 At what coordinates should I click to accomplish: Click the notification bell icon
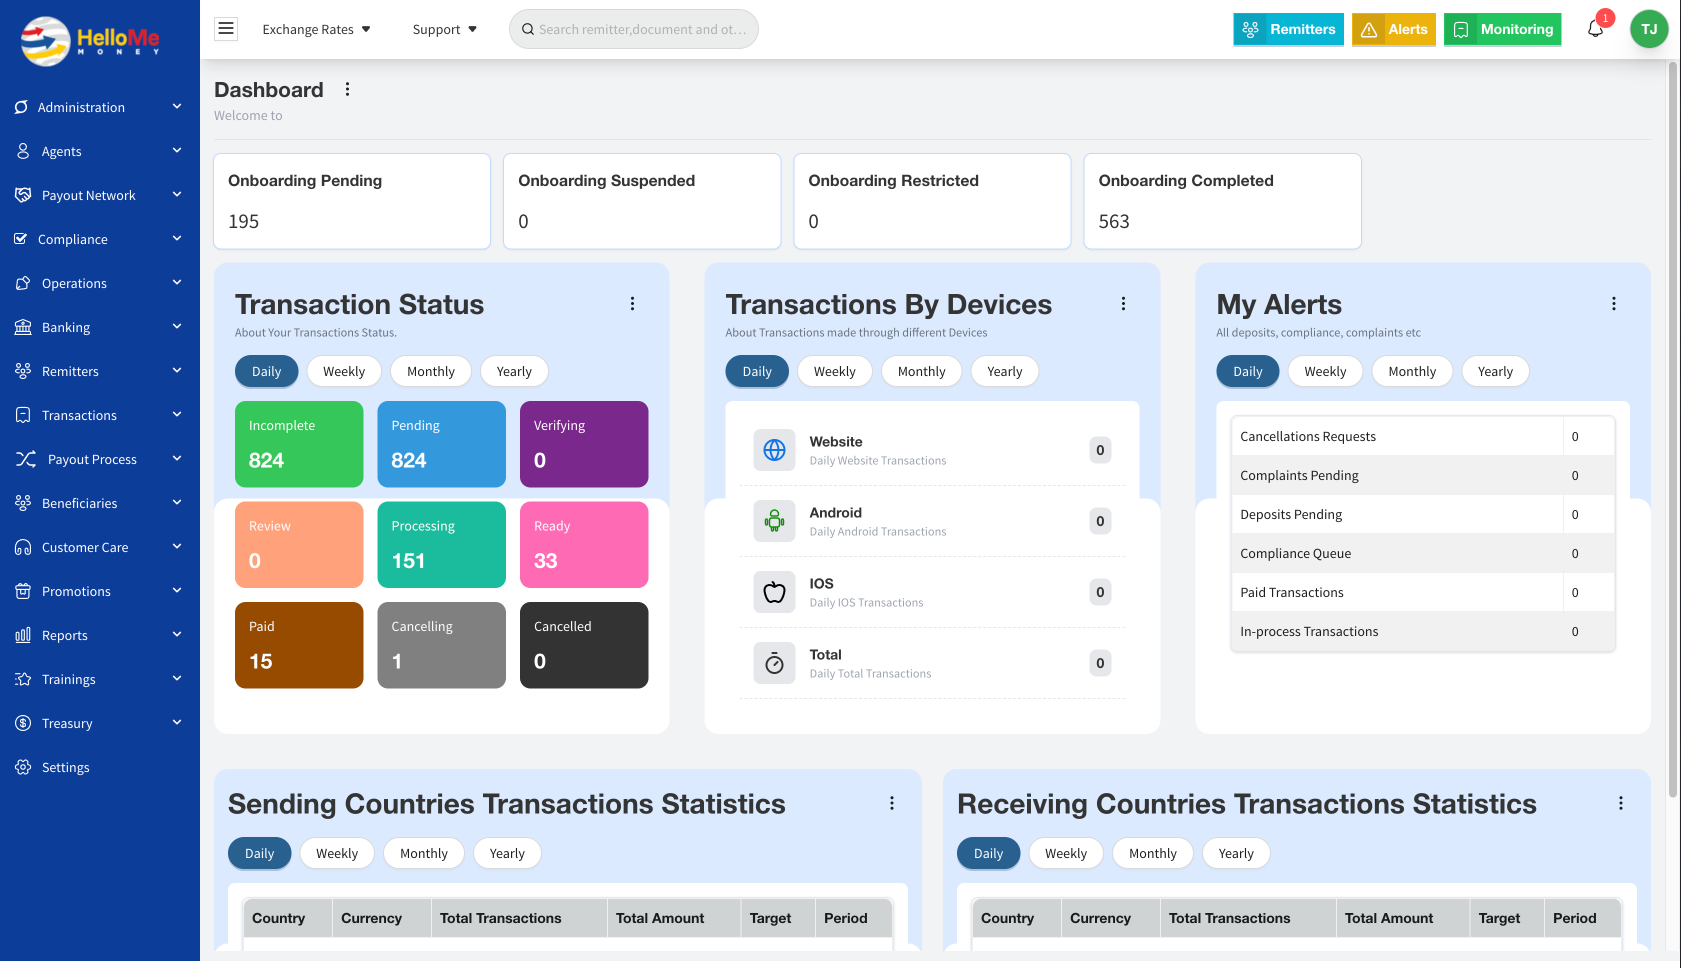coord(1594,29)
